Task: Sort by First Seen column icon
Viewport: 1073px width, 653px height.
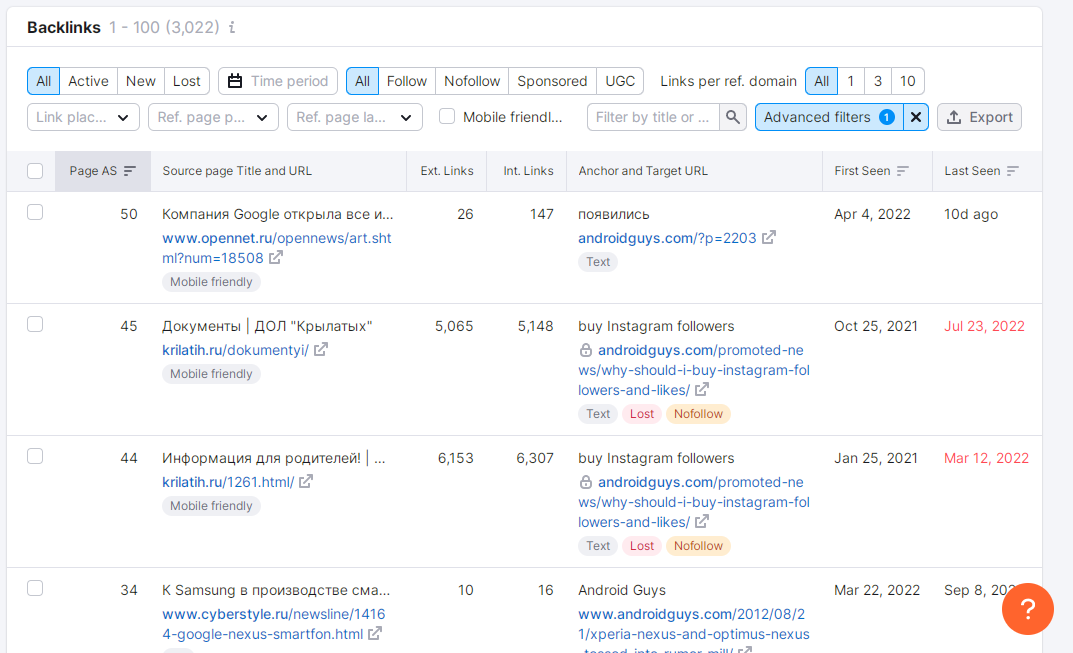Action: (903, 171)
